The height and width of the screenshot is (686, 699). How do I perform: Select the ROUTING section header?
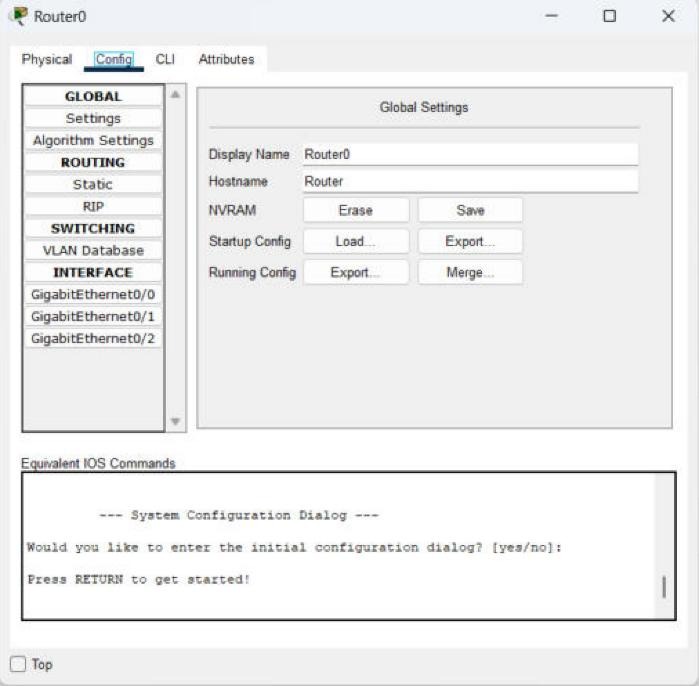click(x=93, y=162)
